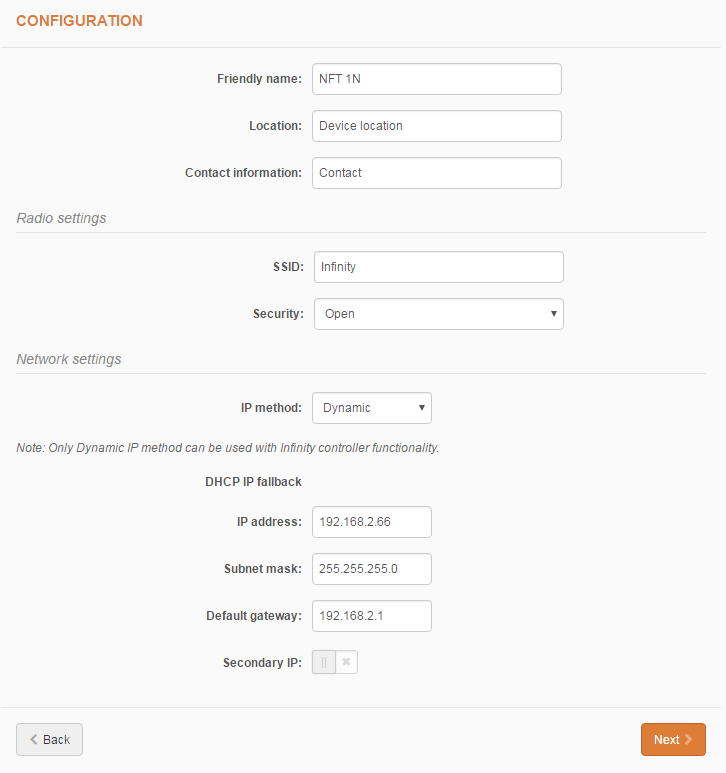Select the Contact information field
This screenshot has width=726, height=773.
point(436,173)
